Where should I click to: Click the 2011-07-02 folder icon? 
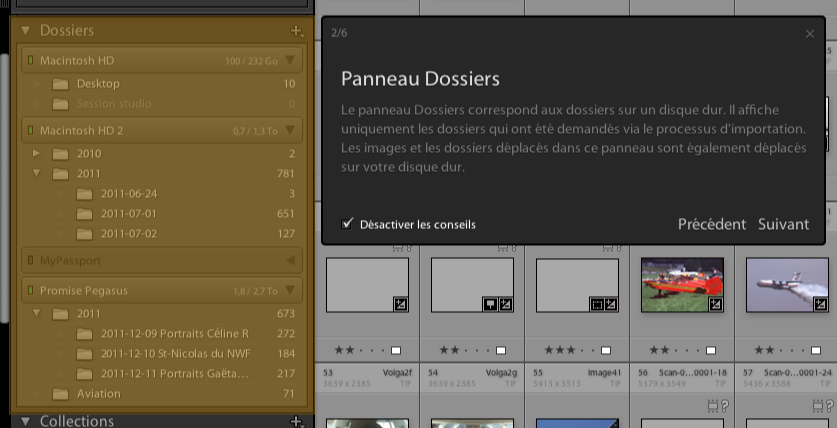[84, 234]
